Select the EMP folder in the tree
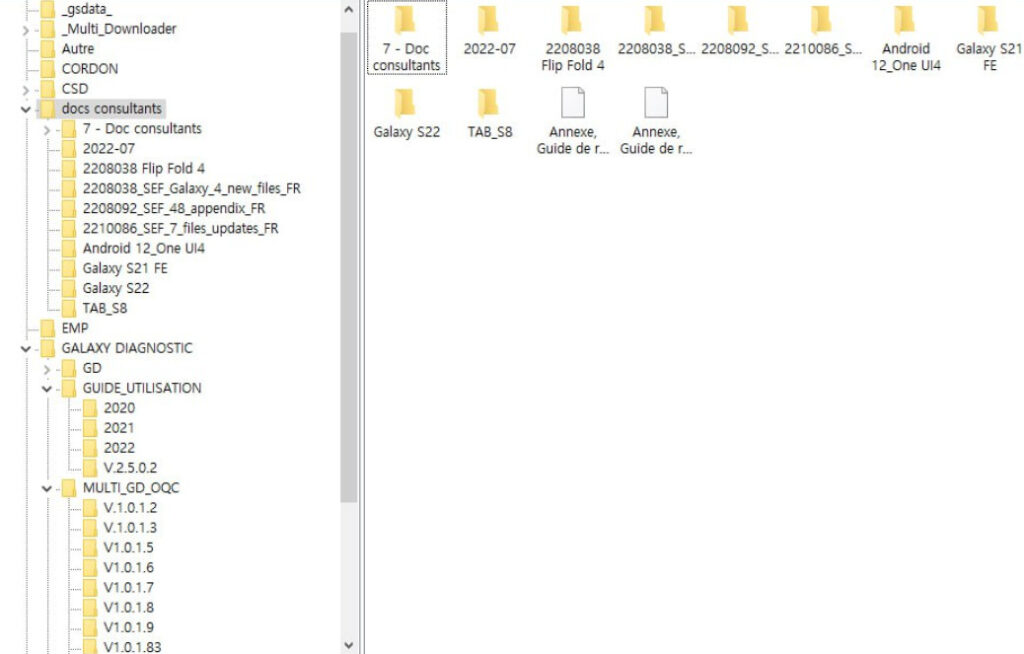This screenshot has width=1024, height=654. point(75,328)
